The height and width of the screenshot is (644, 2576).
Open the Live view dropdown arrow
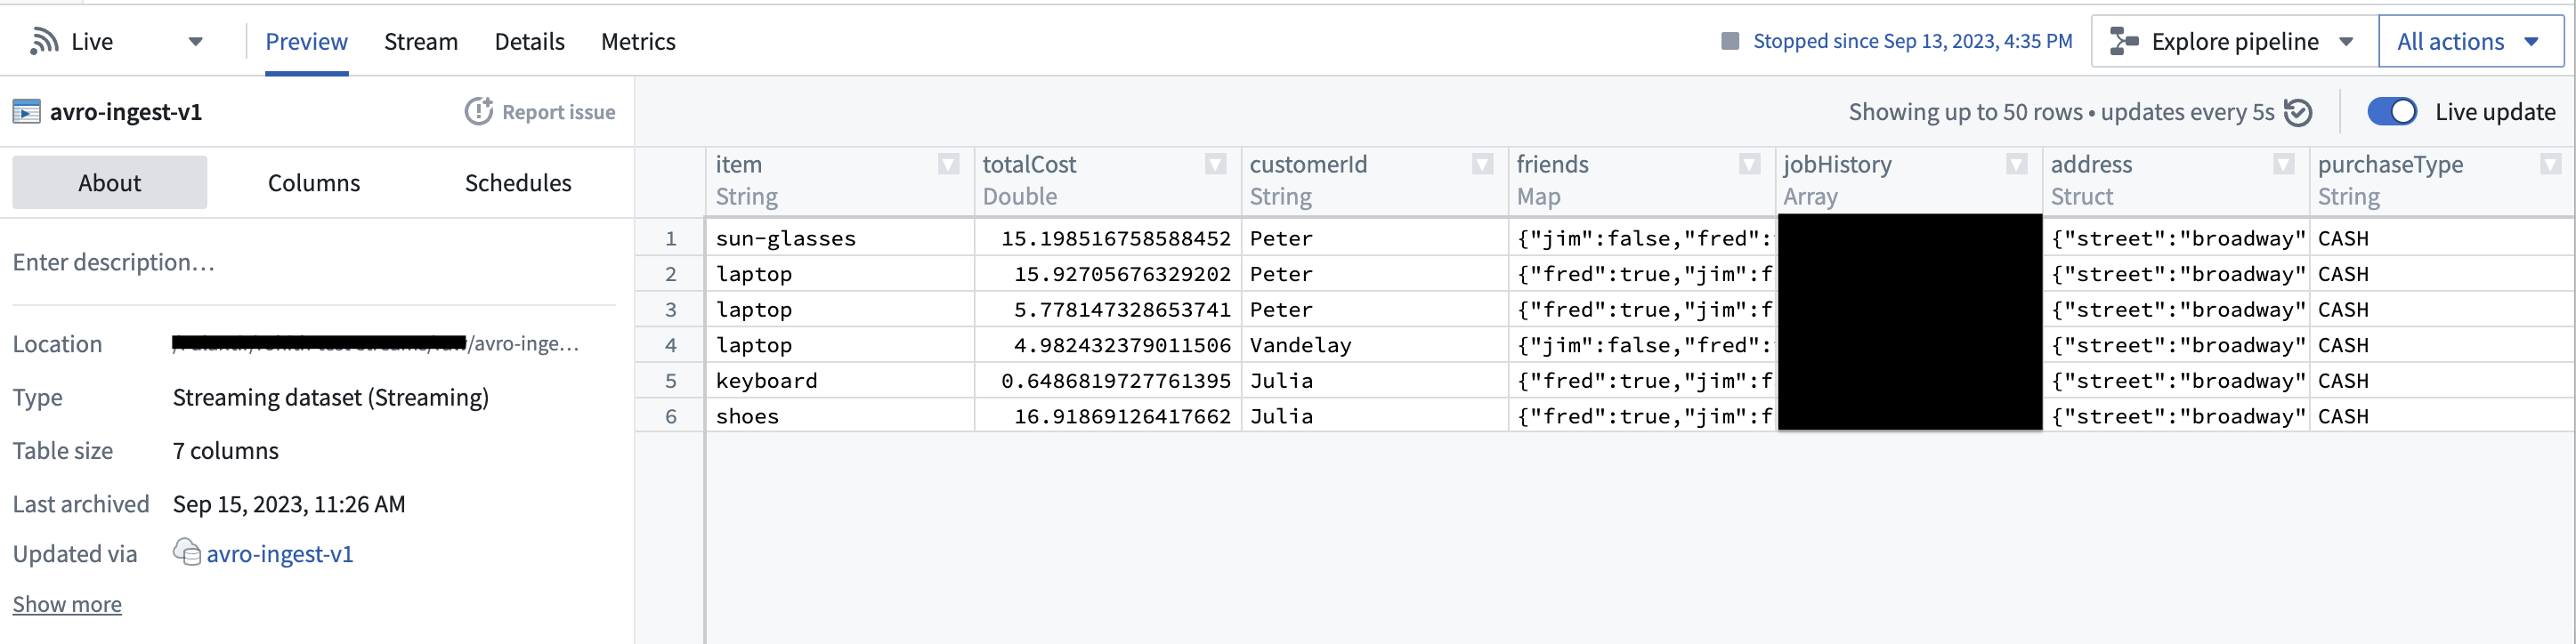196,42
